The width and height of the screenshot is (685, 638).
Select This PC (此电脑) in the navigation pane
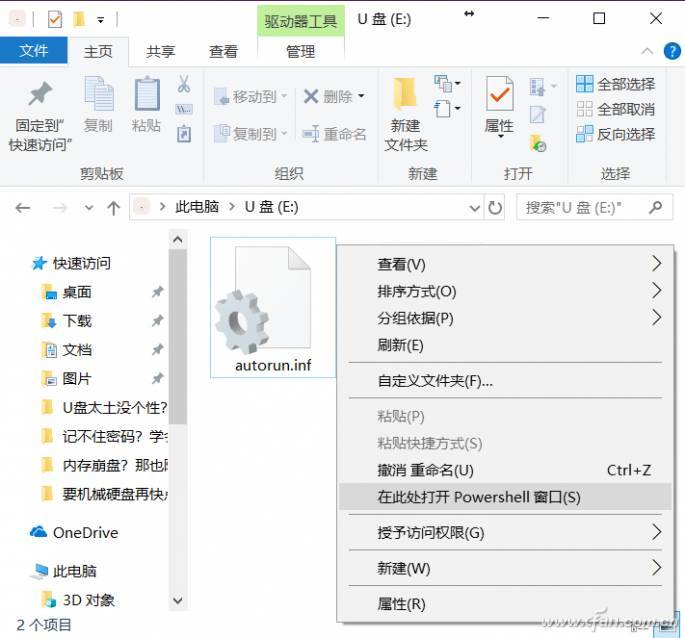click(x=64, y=571)
